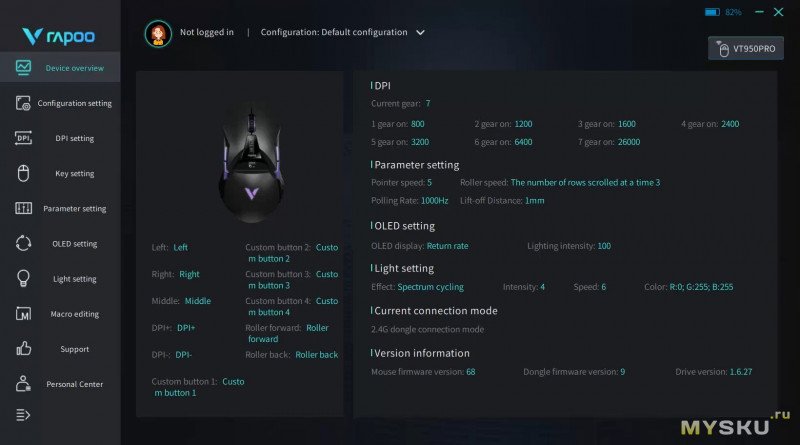Click the Parameter setting sliders icon
This screenshot has width=800, height=445.
click(24, 208)
